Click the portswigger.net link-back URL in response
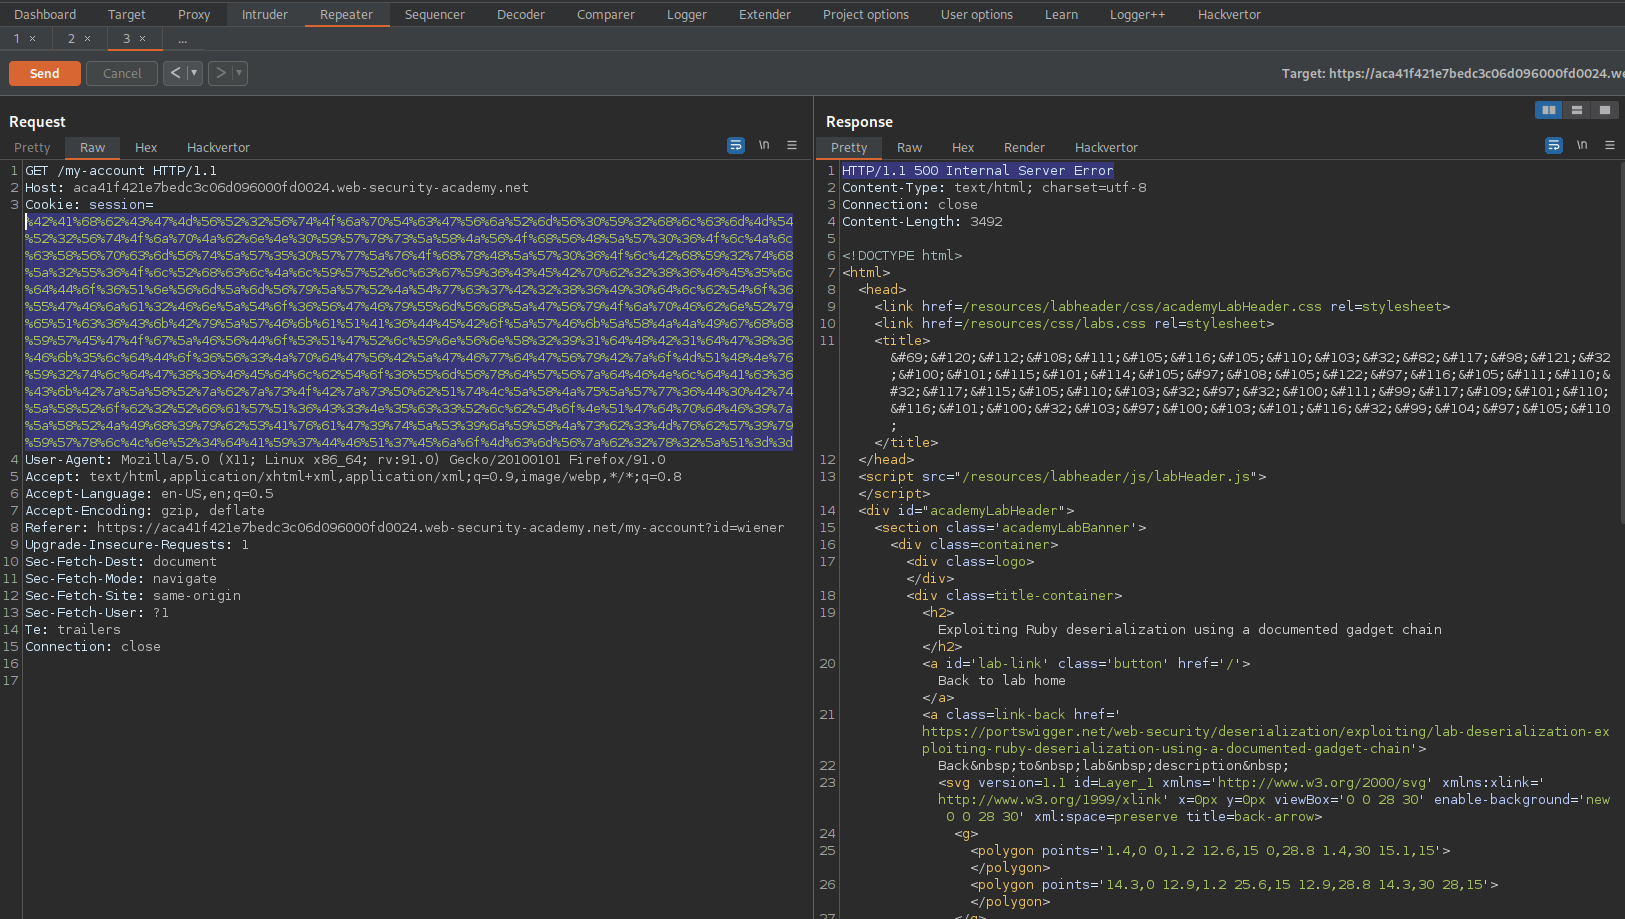This screenshot has width=1625, height=919. tap(1266, 740)
